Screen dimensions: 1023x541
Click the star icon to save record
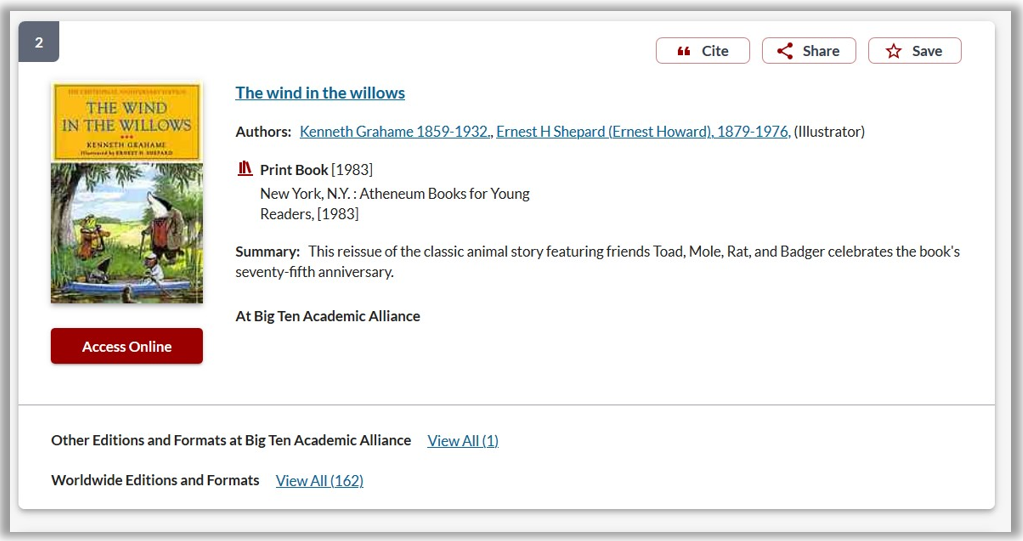(x=893, y=51)
